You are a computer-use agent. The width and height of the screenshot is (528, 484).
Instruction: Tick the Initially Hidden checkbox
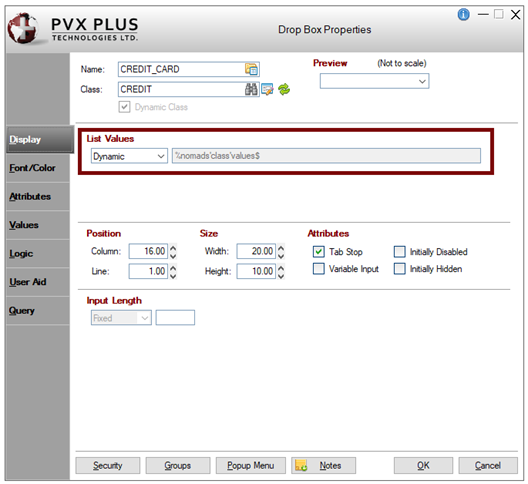point(399,269)
